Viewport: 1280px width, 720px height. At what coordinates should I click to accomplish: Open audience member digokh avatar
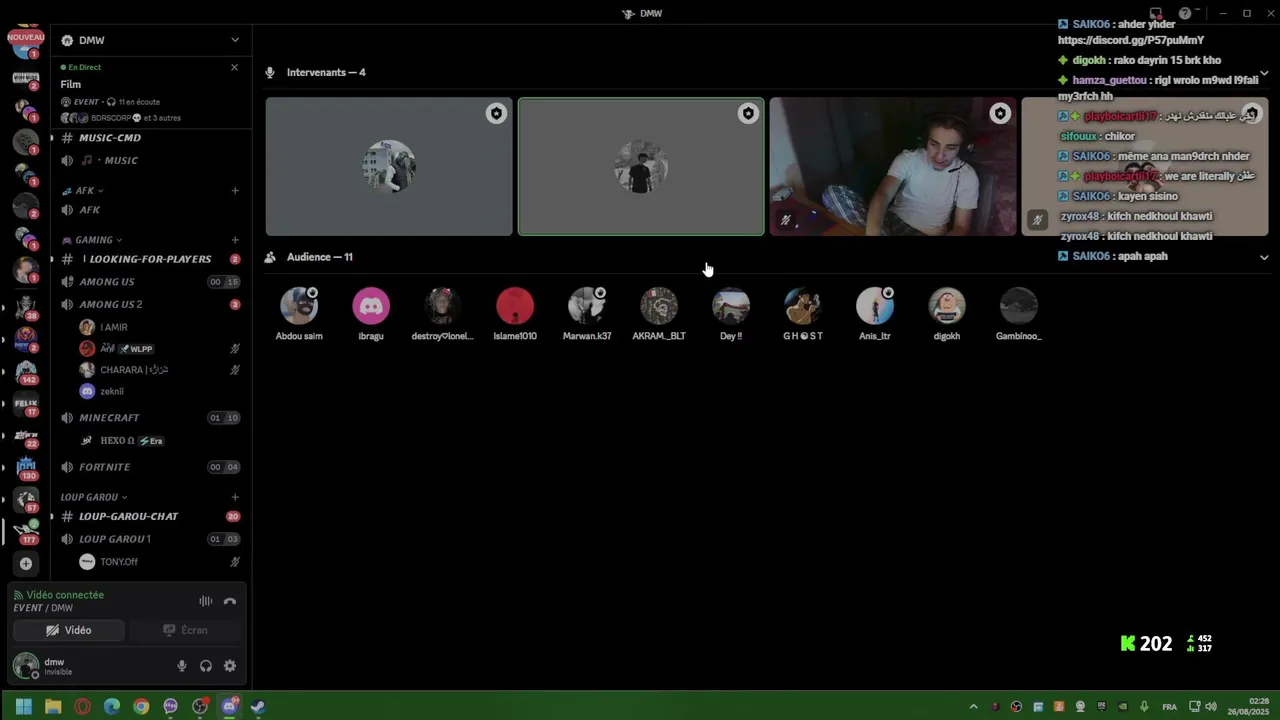(x=947, y=307)
